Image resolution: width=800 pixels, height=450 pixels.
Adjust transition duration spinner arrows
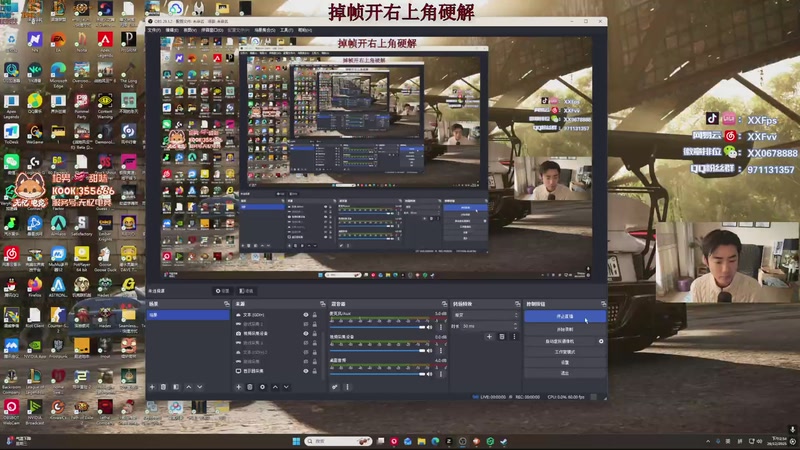515,326
